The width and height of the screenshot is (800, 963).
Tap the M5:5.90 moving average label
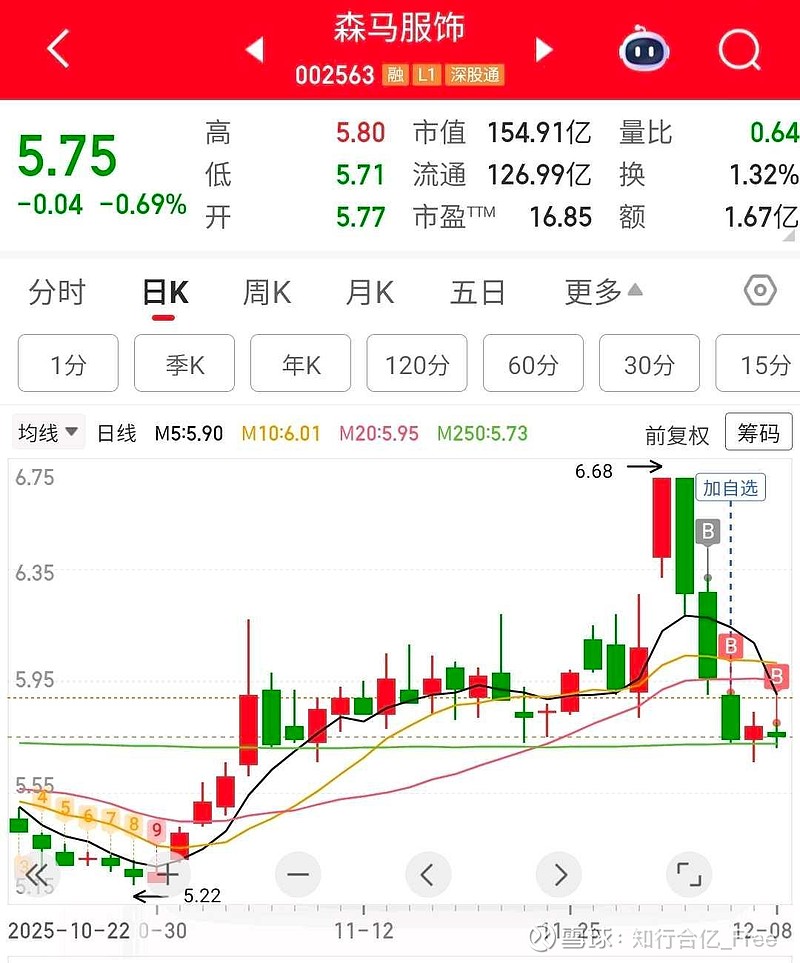[188, 434]
